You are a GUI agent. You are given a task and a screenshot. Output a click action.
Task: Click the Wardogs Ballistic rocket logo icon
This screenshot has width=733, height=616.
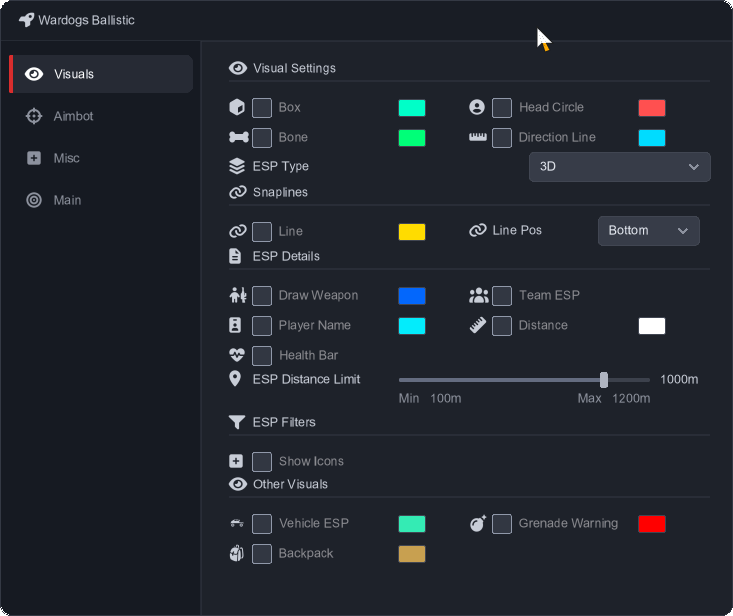pos(26,20)
